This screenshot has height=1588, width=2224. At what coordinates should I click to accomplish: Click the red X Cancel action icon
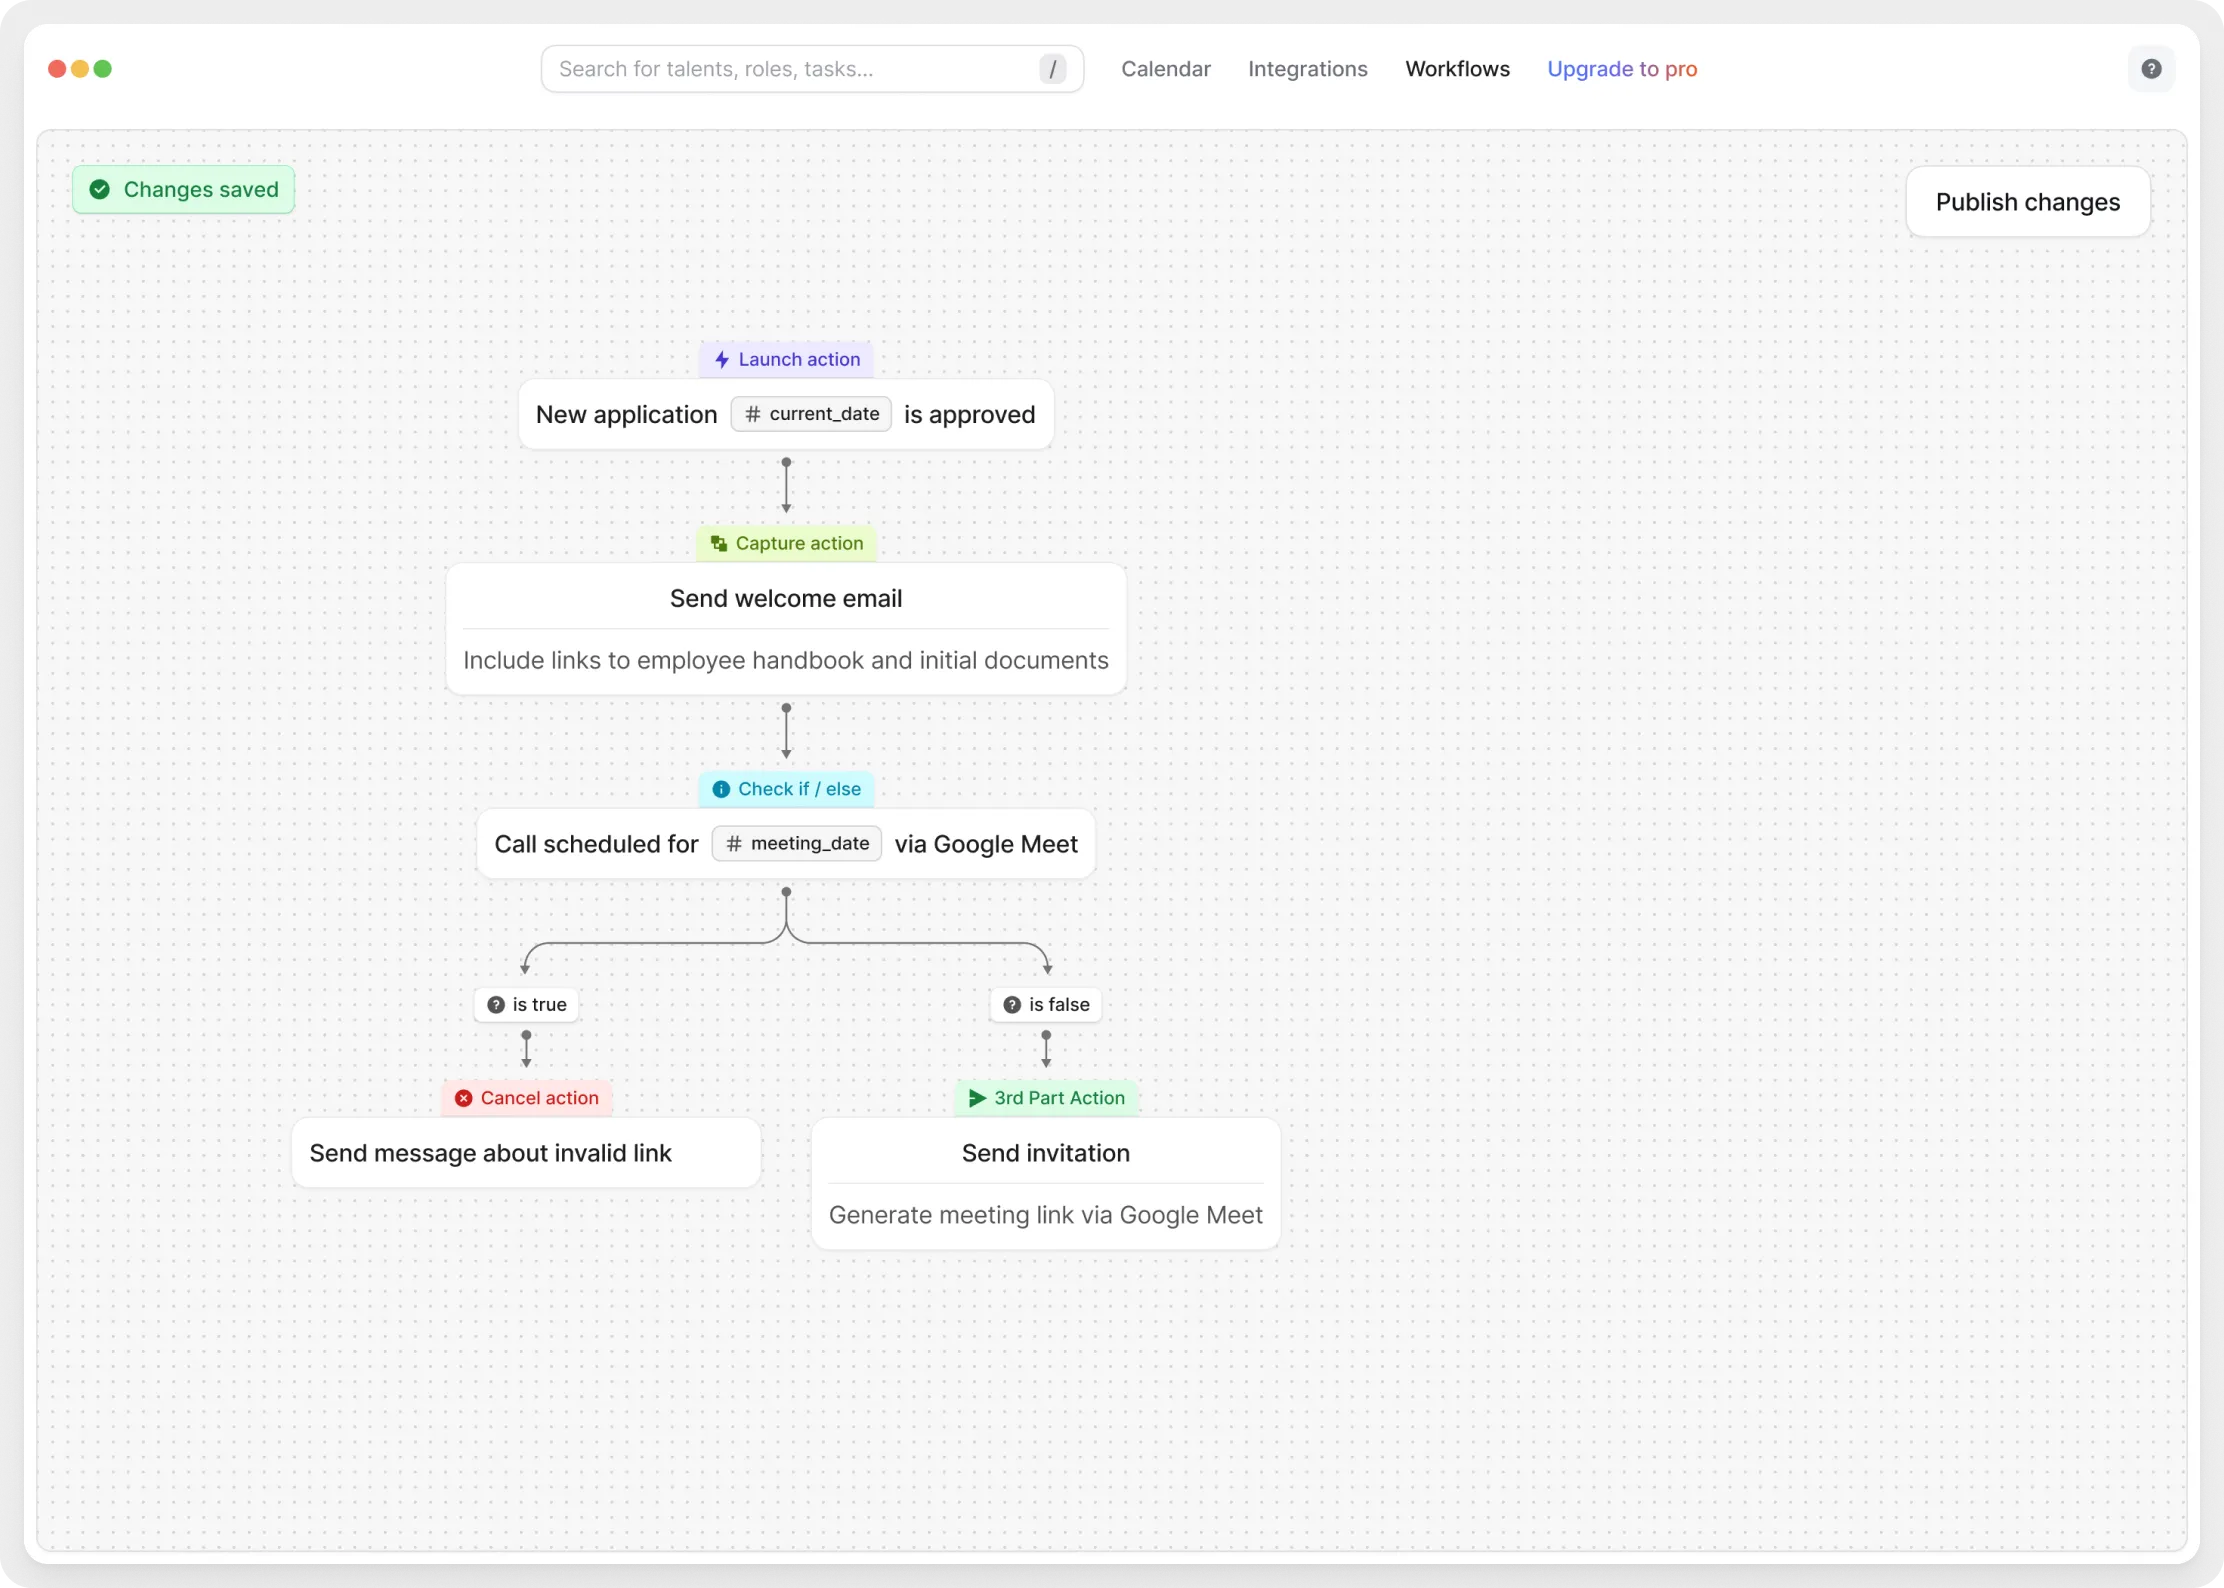pyautogui.click(x=464, y=1098)
